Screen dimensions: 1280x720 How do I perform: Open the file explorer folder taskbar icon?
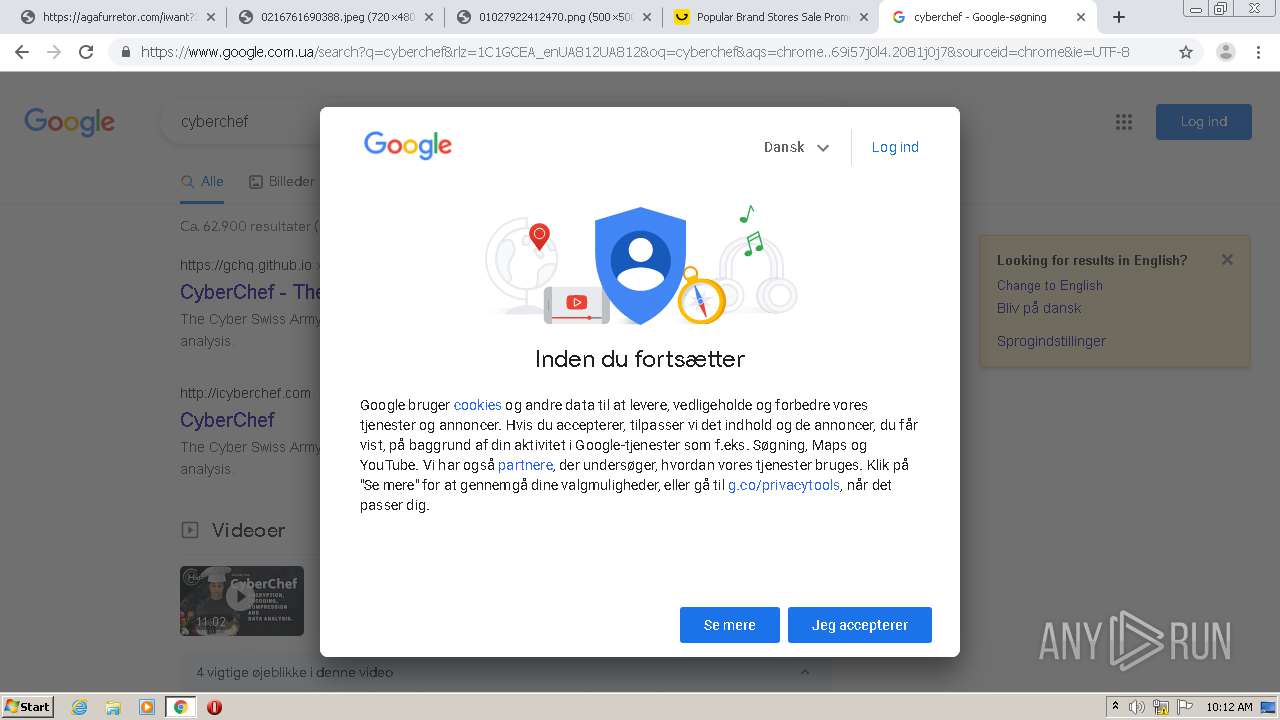click(x=113, y=707)
